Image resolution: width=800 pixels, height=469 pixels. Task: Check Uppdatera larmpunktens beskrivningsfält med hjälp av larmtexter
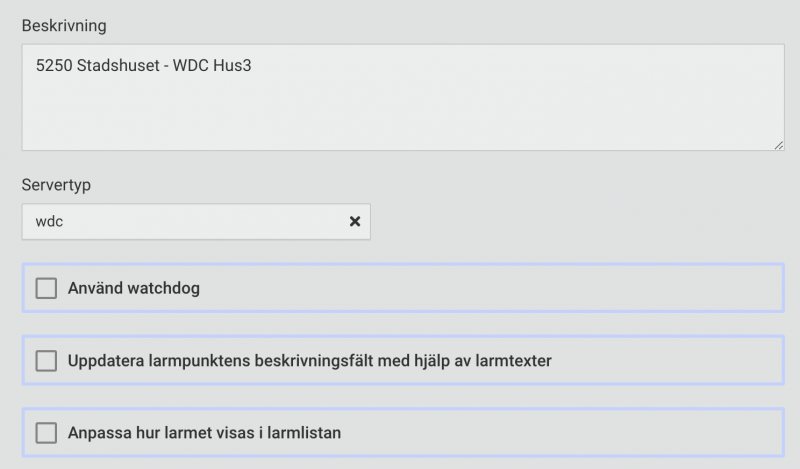46,361
